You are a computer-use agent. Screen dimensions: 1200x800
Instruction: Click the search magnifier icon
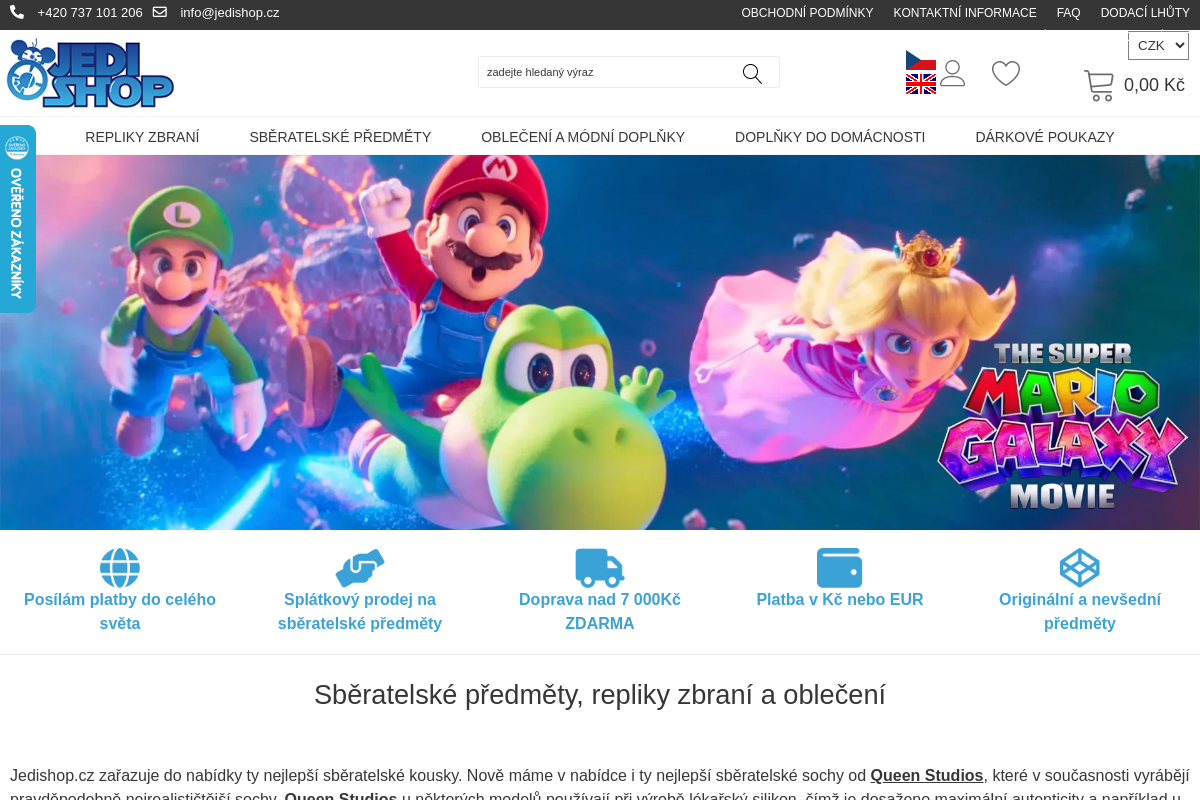tap(751, 73)
